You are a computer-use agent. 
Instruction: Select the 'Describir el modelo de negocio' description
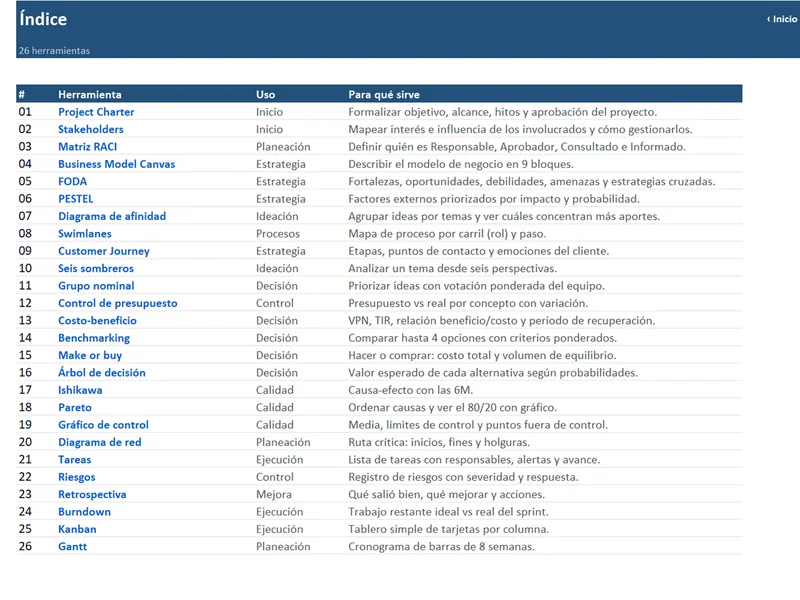point(461,164)
